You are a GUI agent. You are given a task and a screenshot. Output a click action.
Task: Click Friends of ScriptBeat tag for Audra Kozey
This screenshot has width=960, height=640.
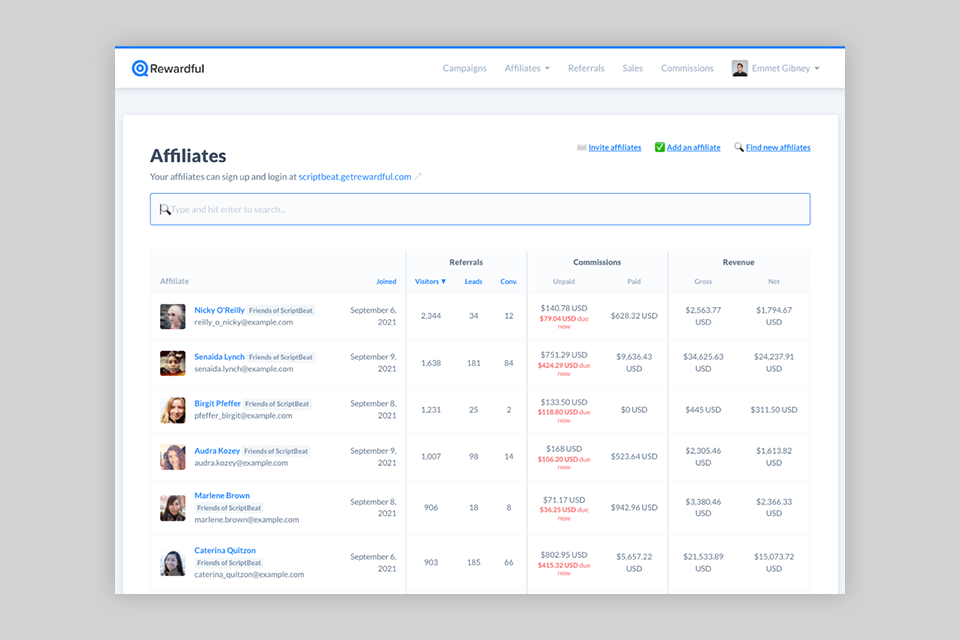pyautogui.click(x=276, y=451)
